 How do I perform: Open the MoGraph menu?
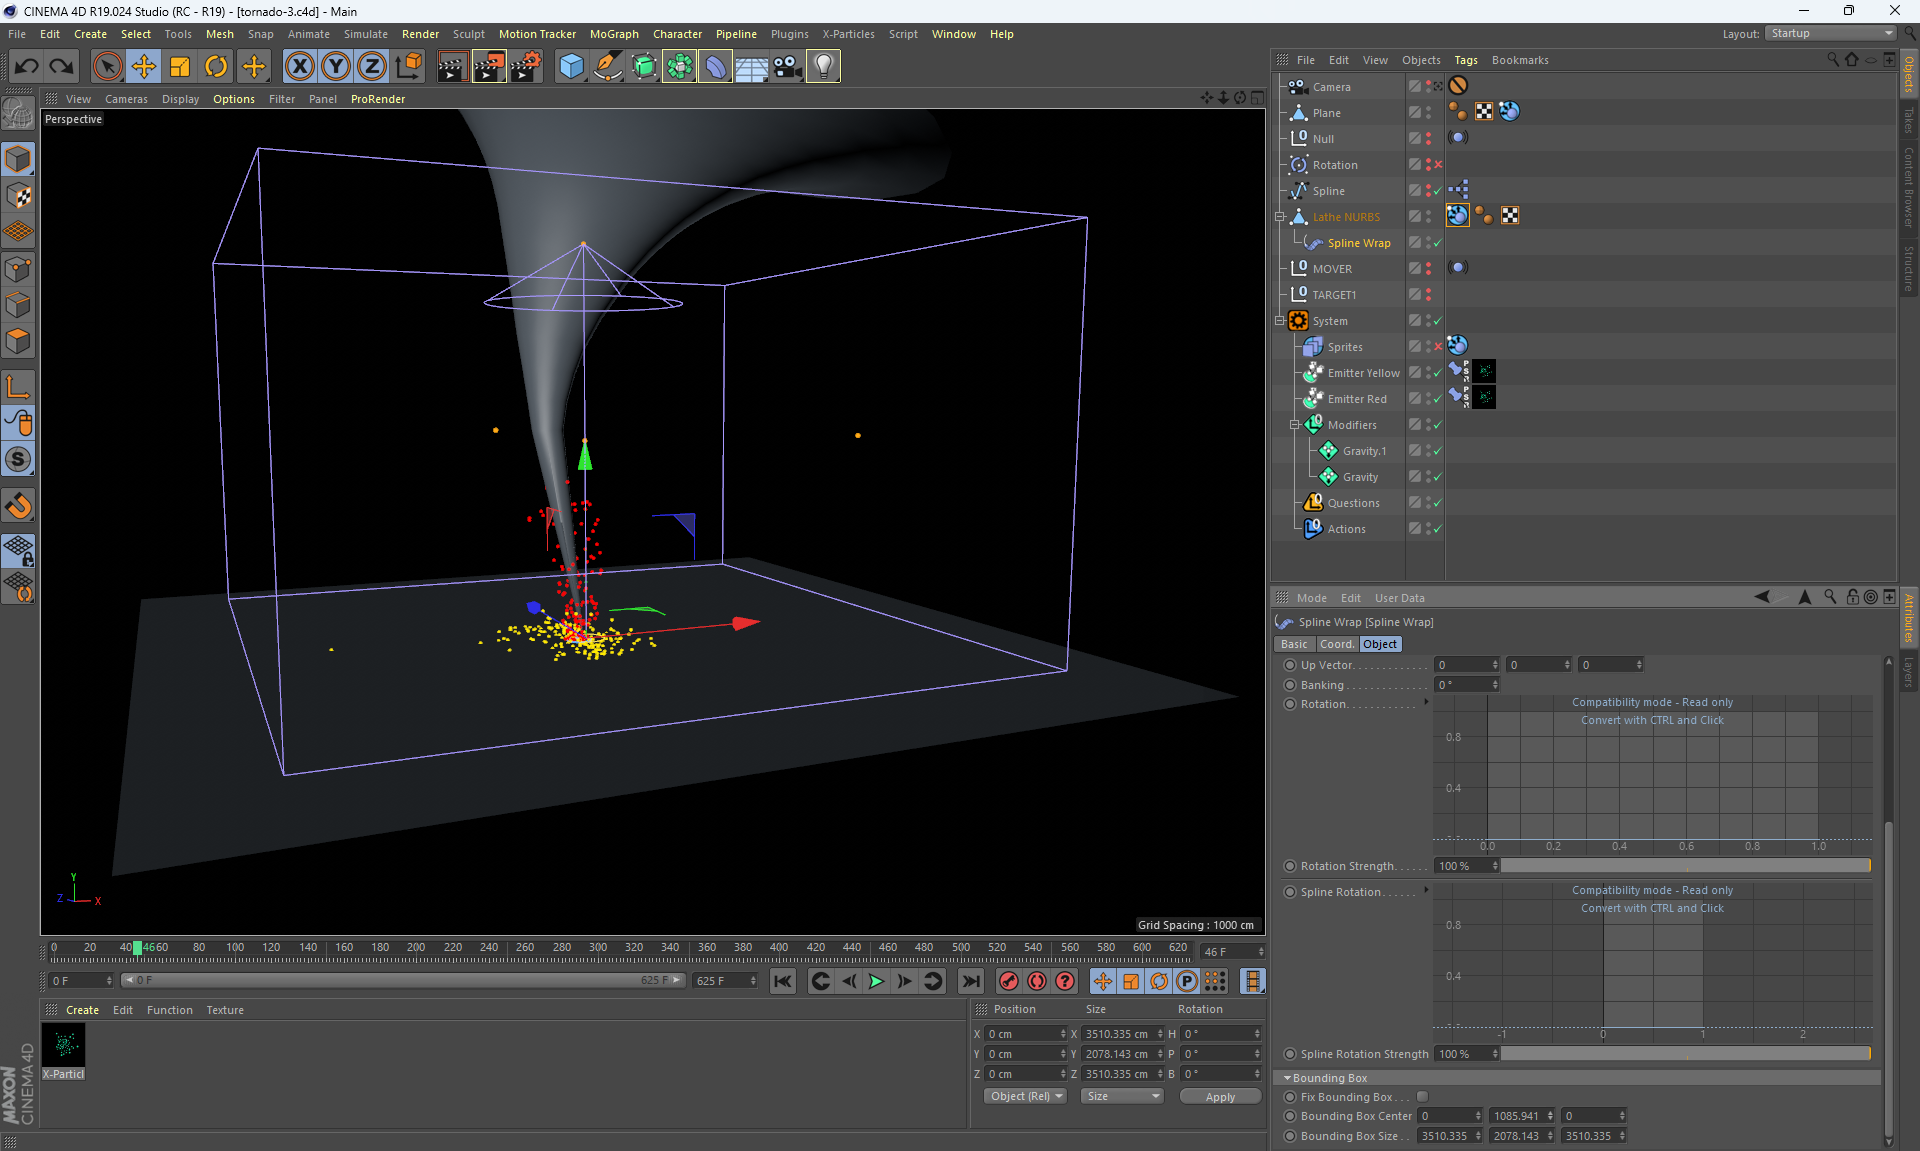[x=613, y=34]
